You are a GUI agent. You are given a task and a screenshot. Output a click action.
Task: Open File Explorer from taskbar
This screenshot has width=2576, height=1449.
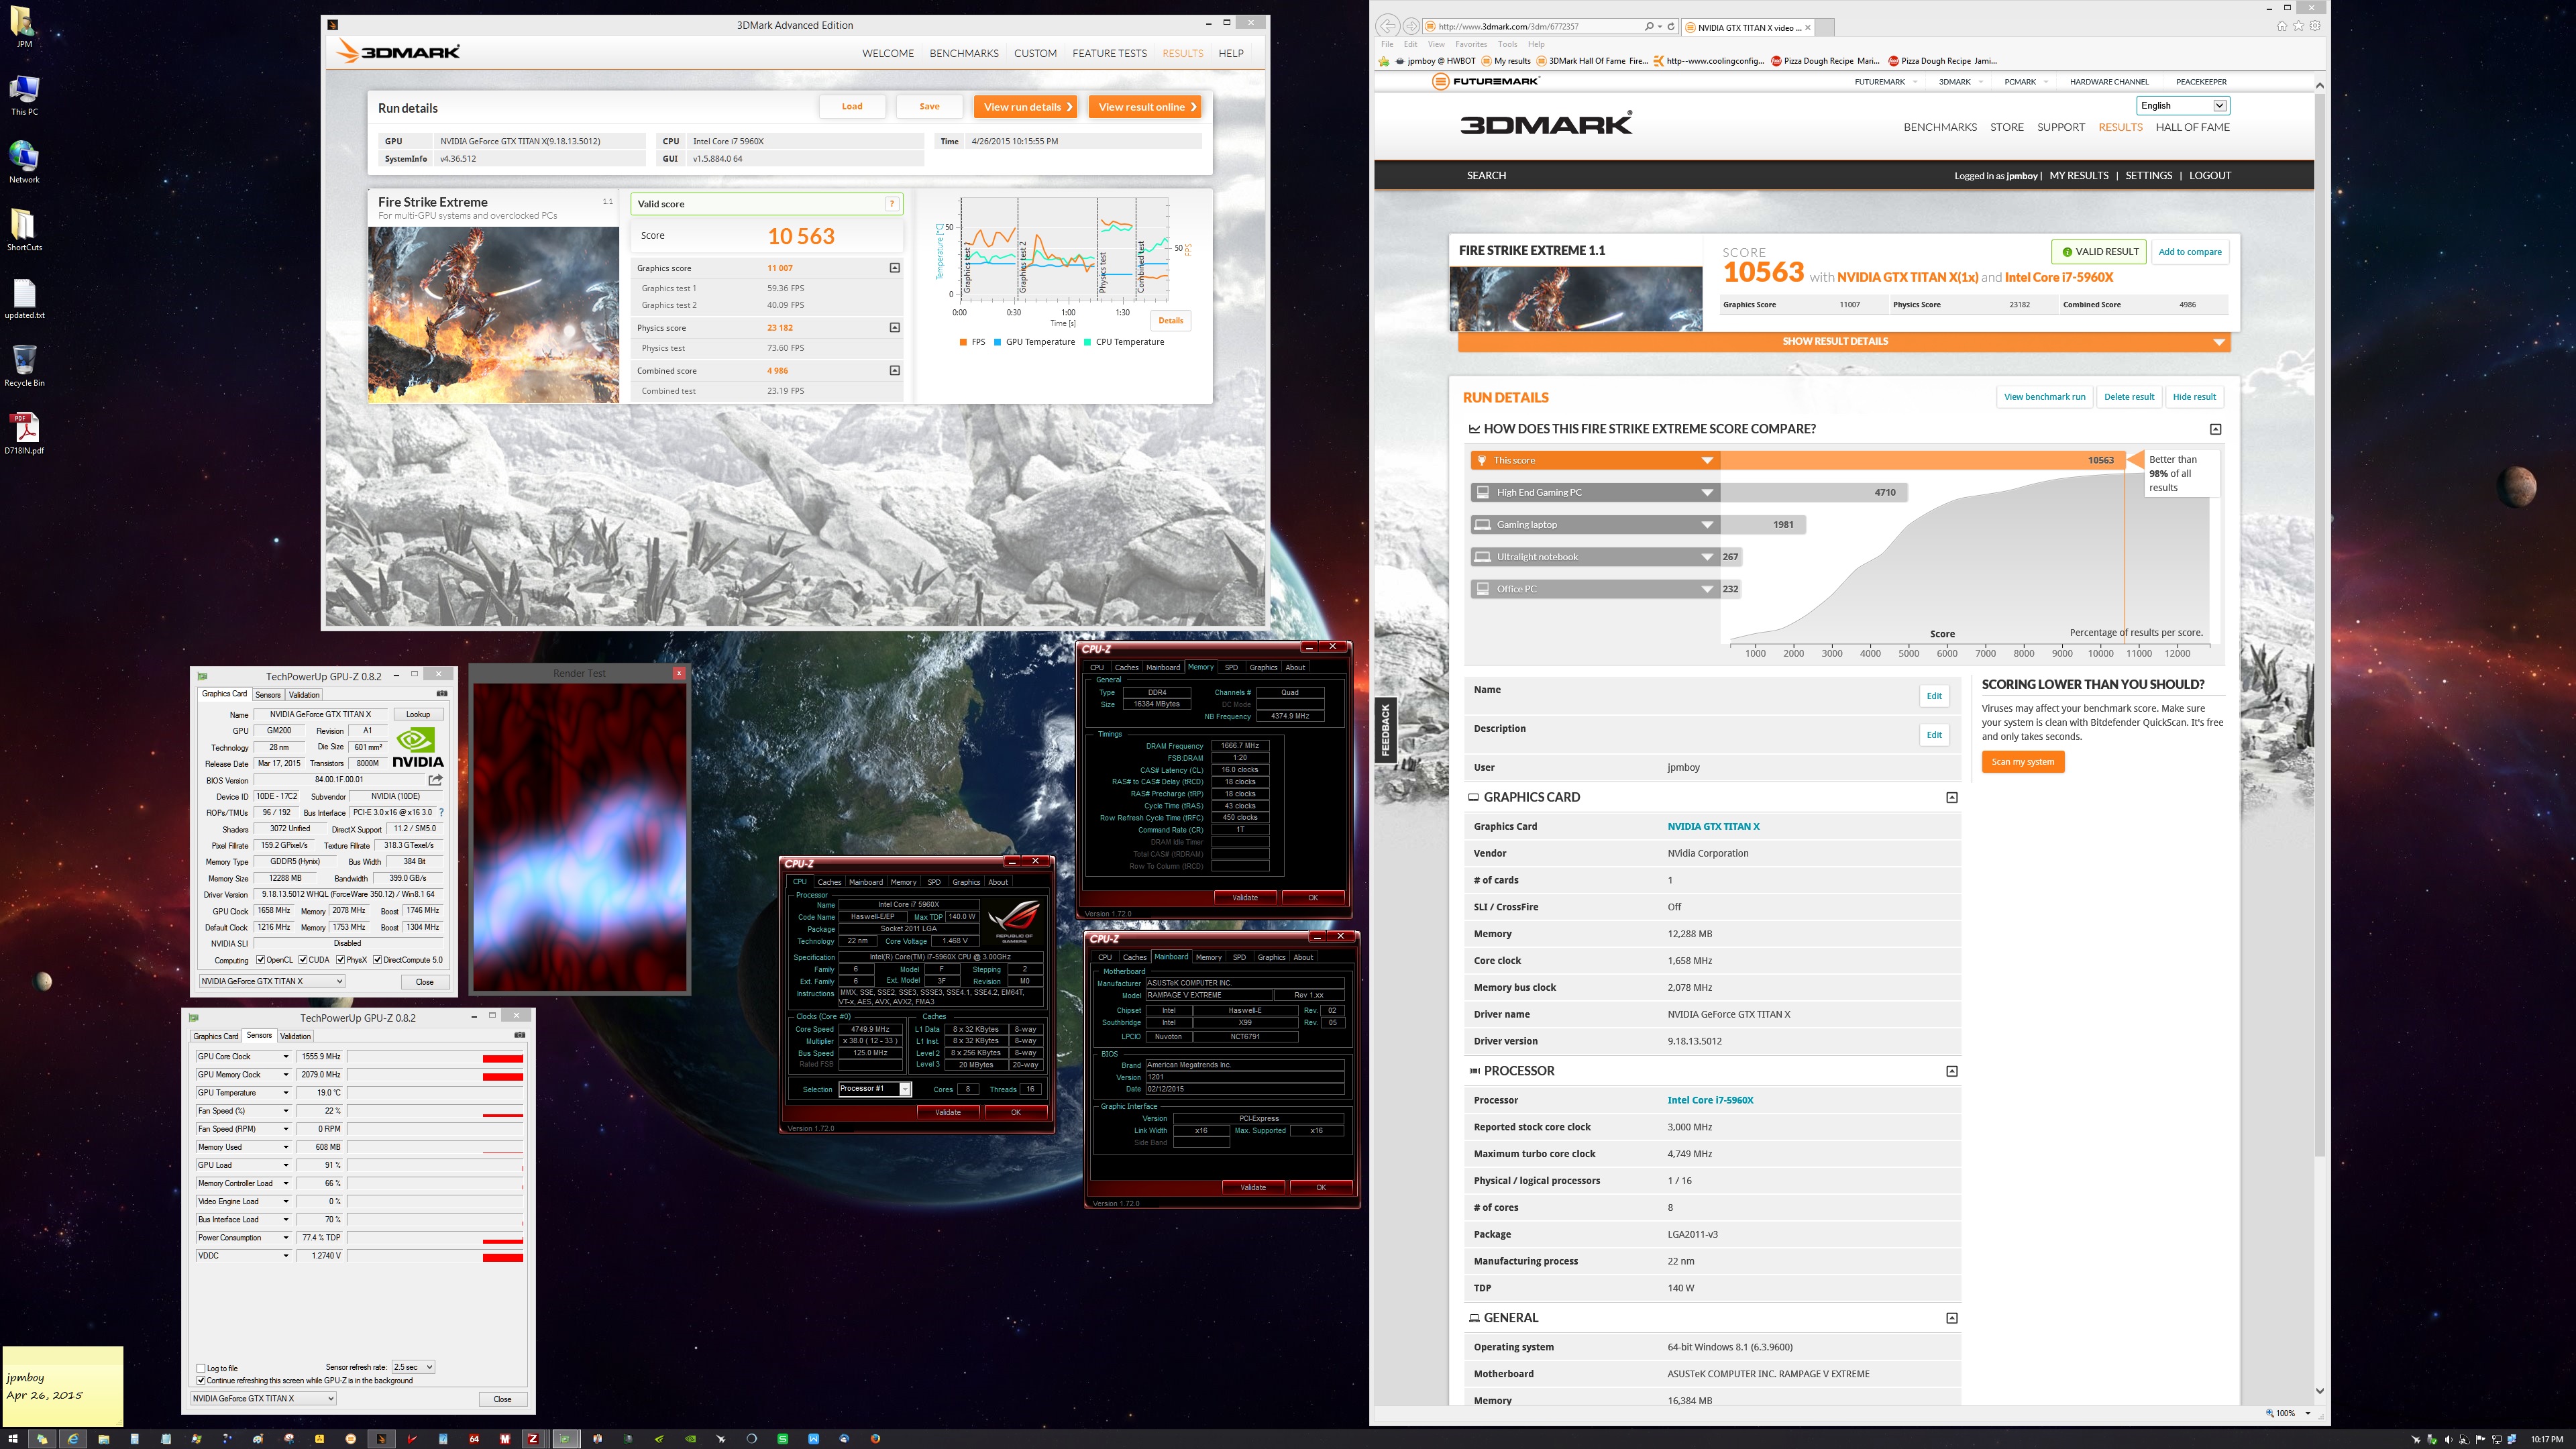[103, 1439]
